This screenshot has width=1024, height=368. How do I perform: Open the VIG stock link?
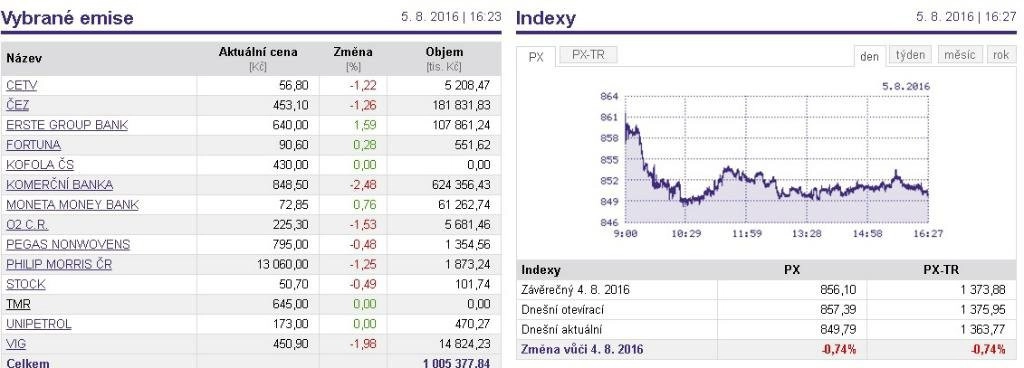tap(16, 344)
